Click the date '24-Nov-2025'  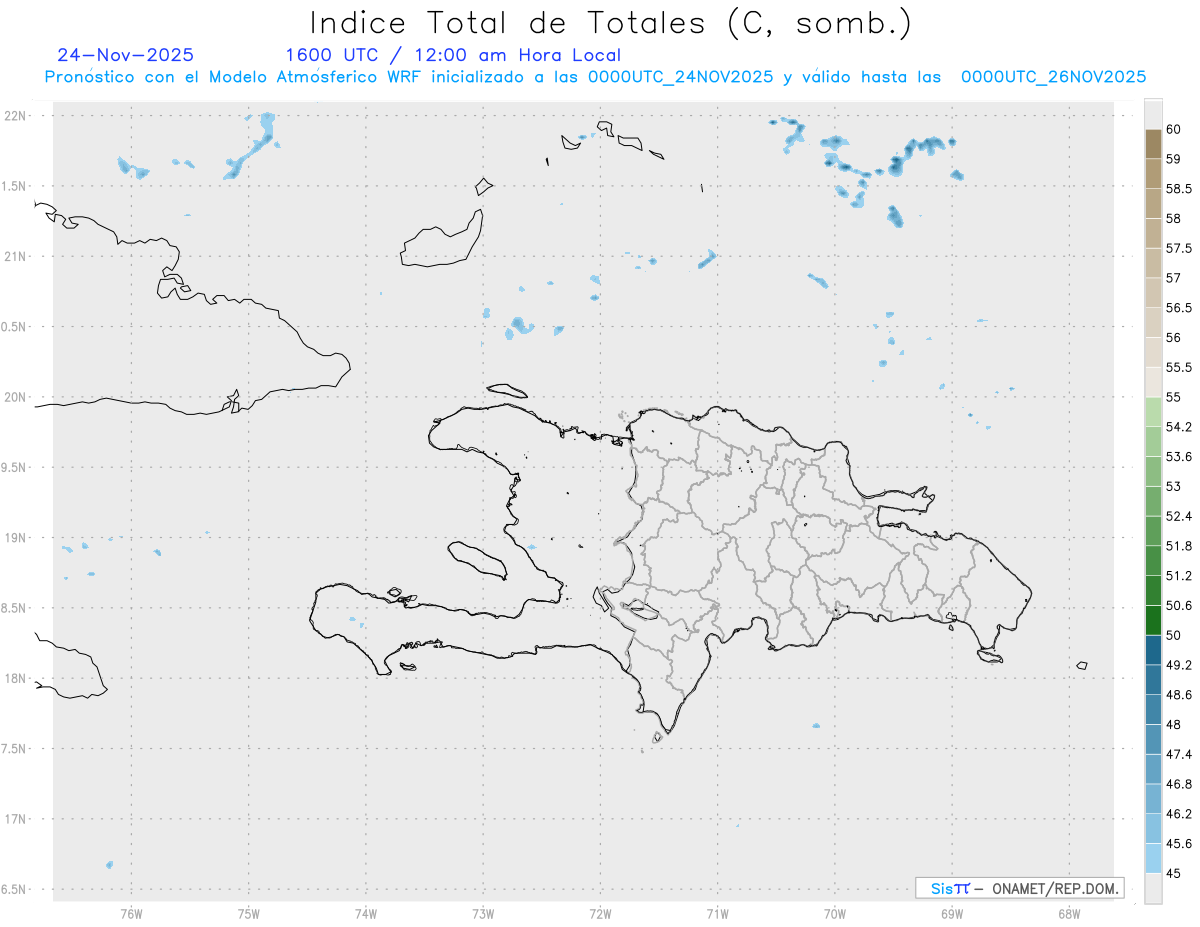126,55
